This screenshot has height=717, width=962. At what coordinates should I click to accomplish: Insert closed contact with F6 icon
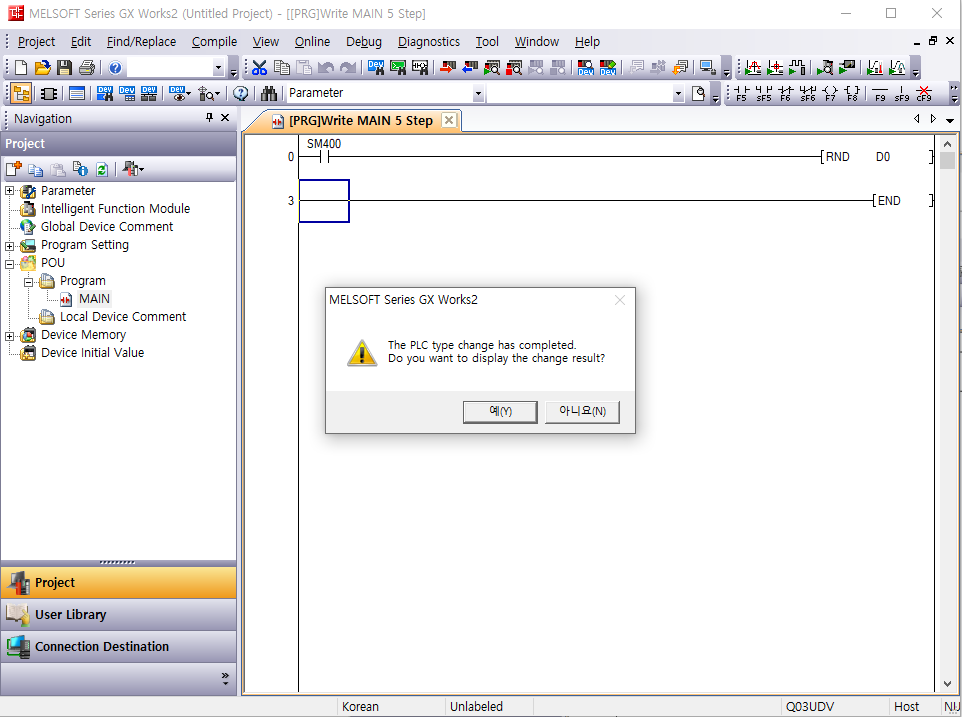coord(786,93)
